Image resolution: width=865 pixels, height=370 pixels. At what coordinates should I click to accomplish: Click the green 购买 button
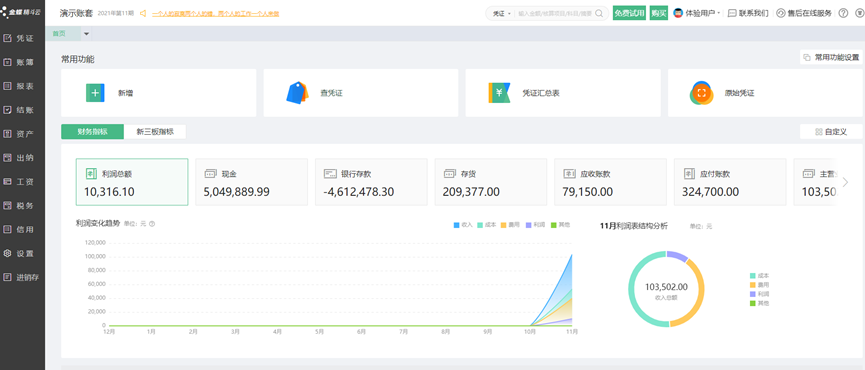click(x=659, y=13)
